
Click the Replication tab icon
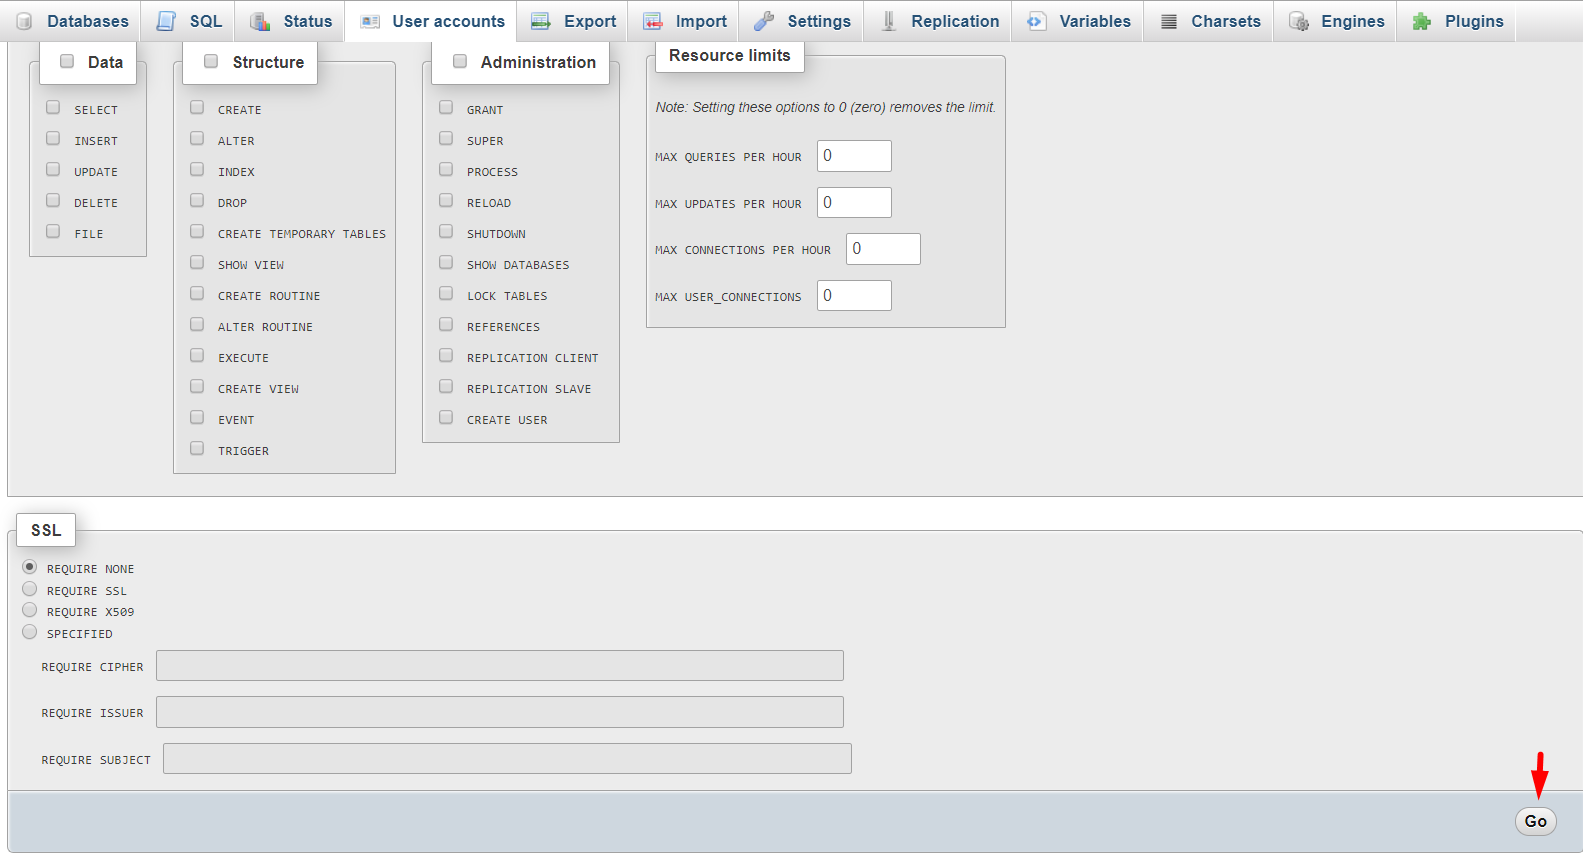[x=888, y=21]
